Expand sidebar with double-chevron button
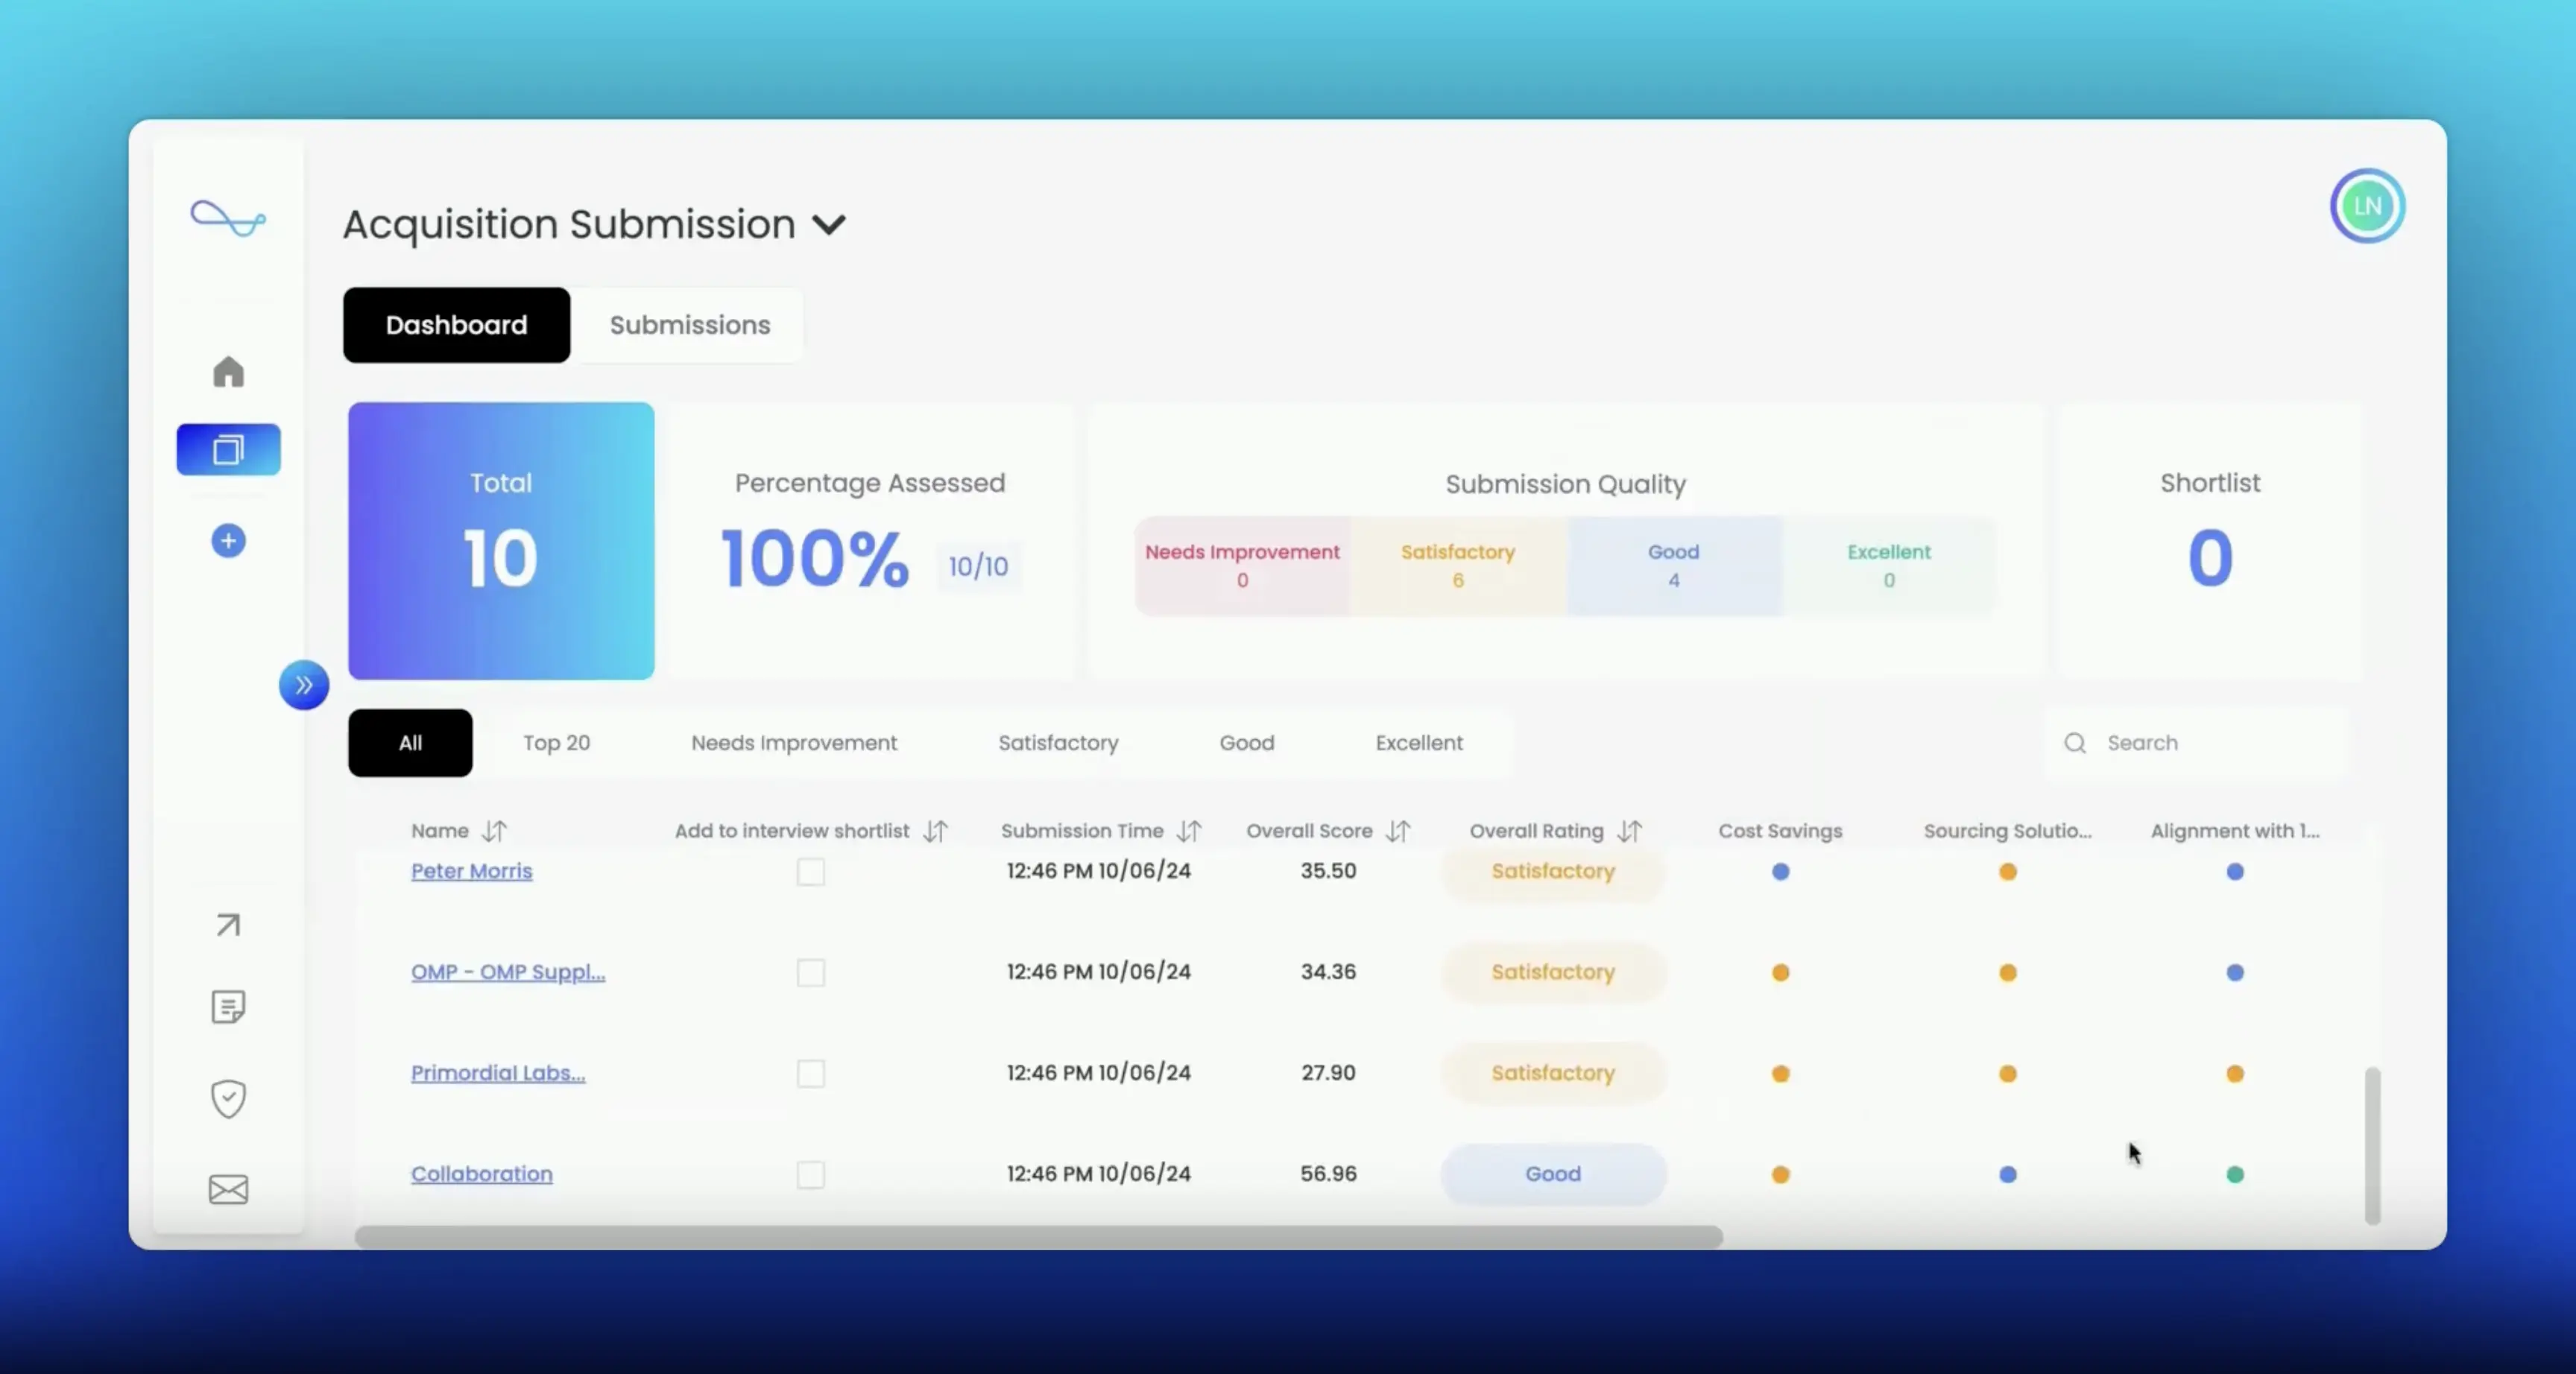Screen dimensions: 2576x1374 click(304, 685)
